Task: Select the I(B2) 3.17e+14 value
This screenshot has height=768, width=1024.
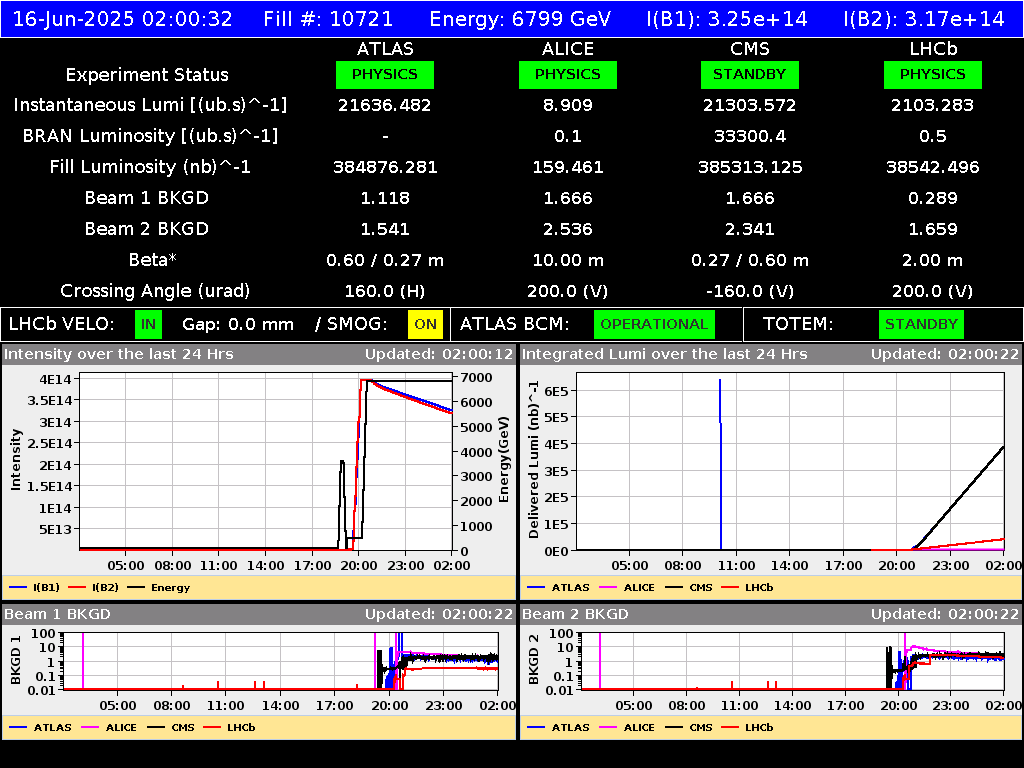Action: tap(924, 19)
